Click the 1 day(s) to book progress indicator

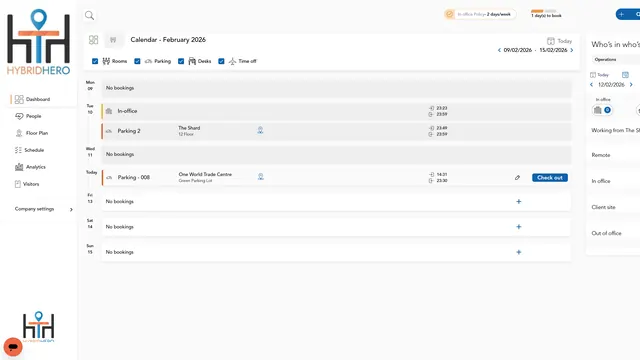[x=546, y=13]
